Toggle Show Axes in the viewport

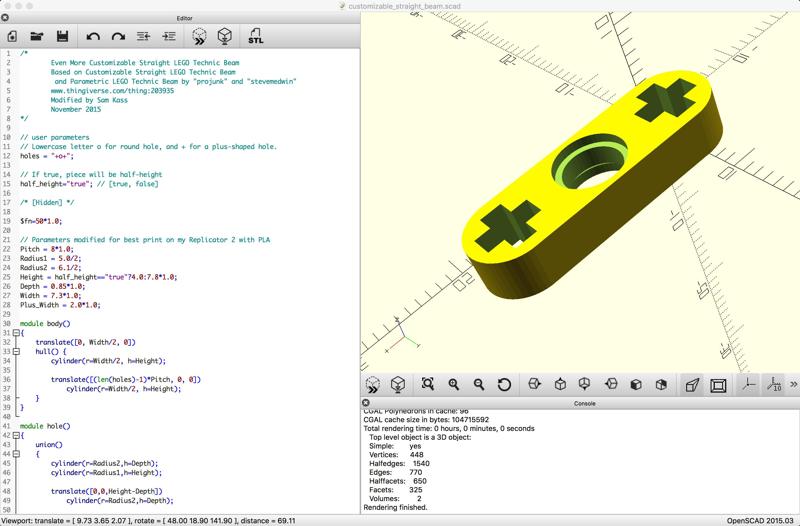748,385
